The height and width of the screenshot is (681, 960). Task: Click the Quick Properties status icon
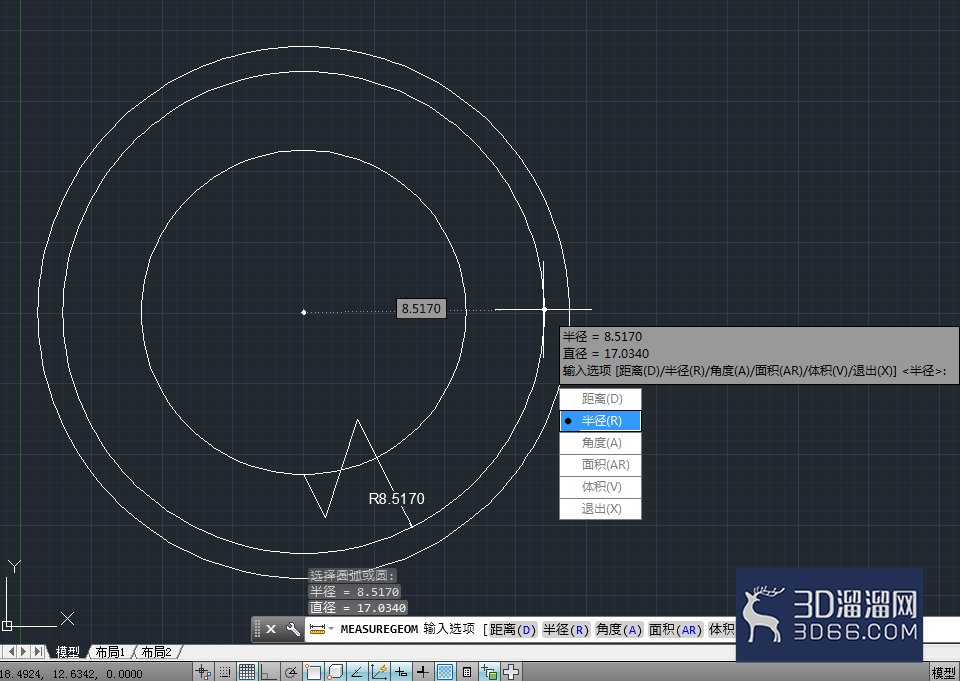(467, 672)
